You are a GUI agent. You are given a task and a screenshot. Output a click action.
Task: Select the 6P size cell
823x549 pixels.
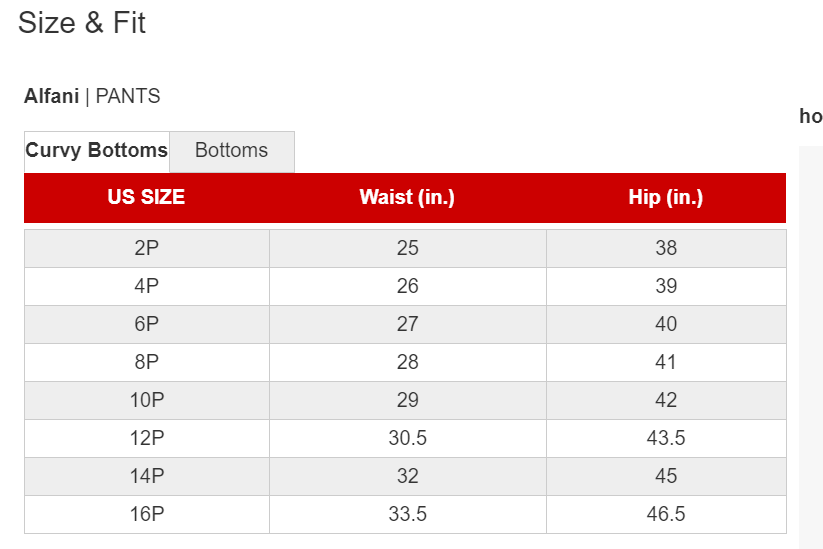click(146, 324)
